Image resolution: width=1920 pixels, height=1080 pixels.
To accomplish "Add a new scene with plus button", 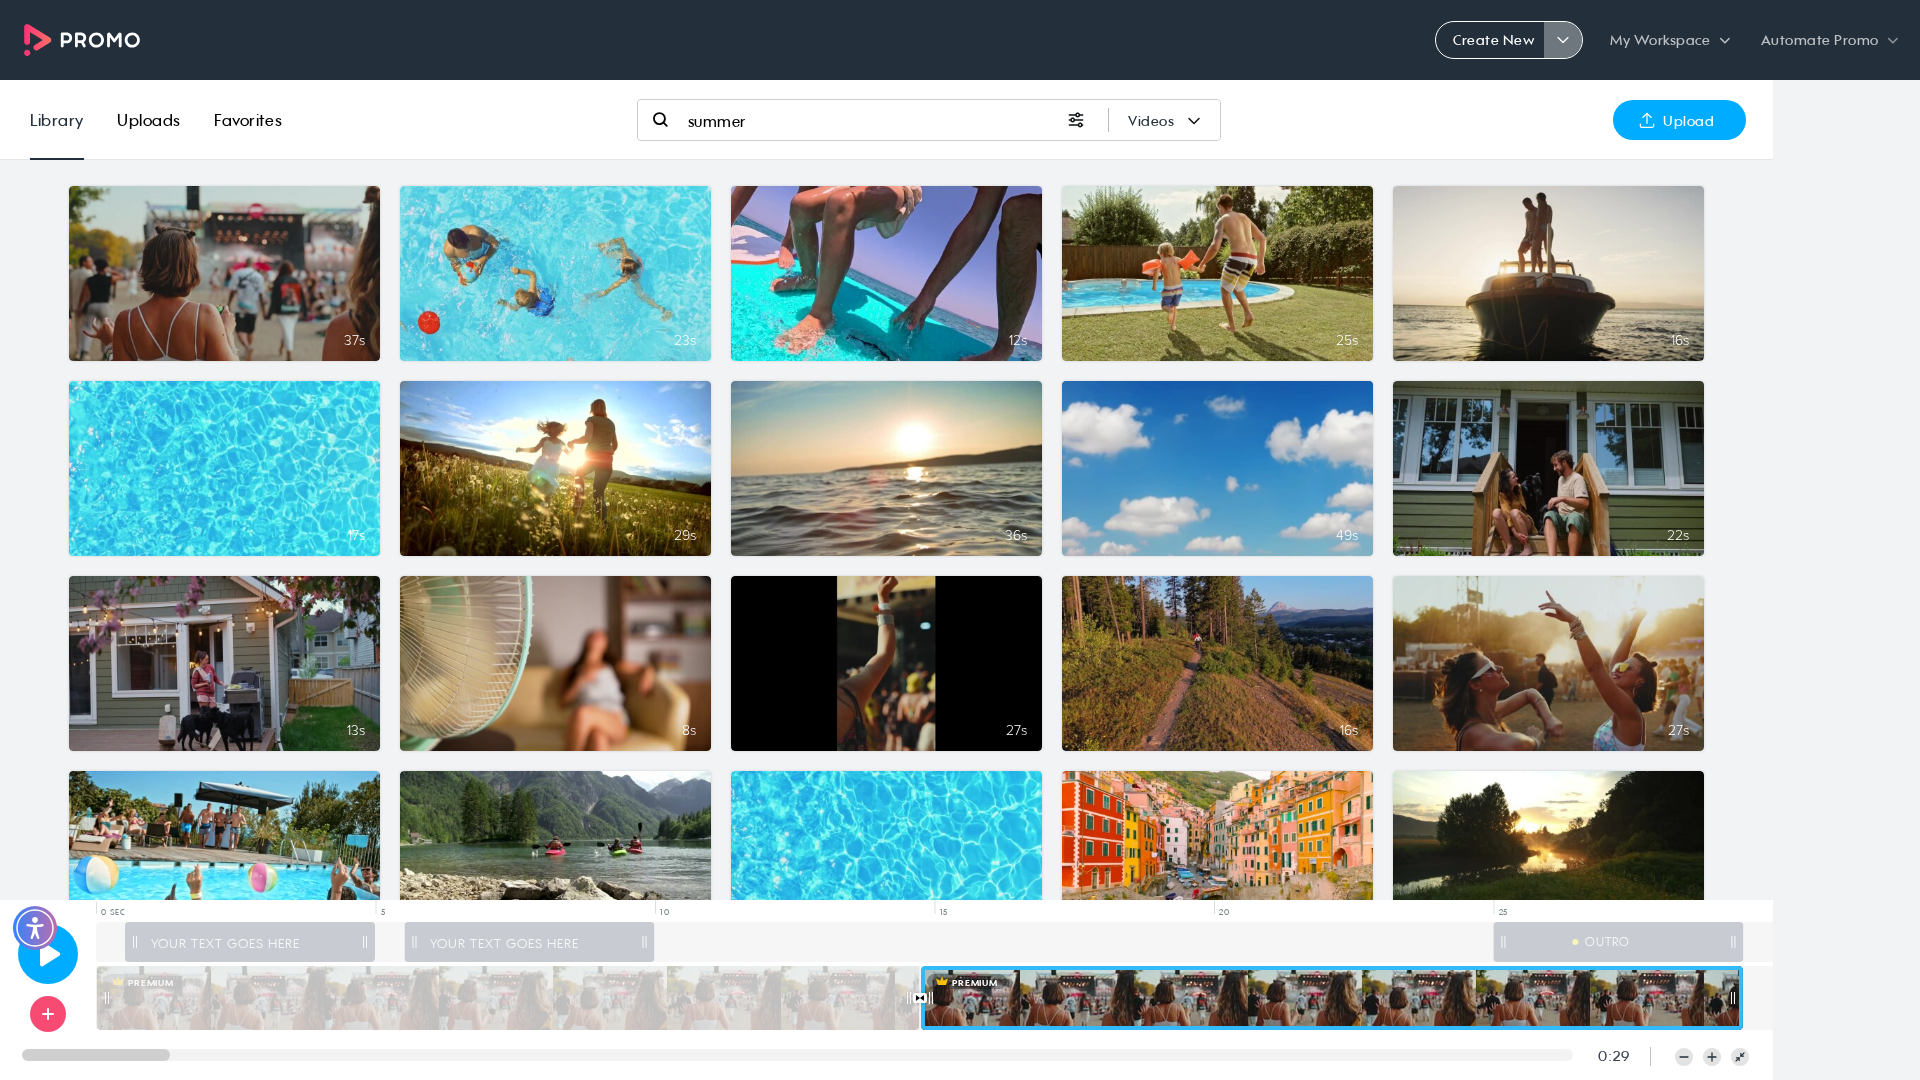I will tap(48, 1014).
